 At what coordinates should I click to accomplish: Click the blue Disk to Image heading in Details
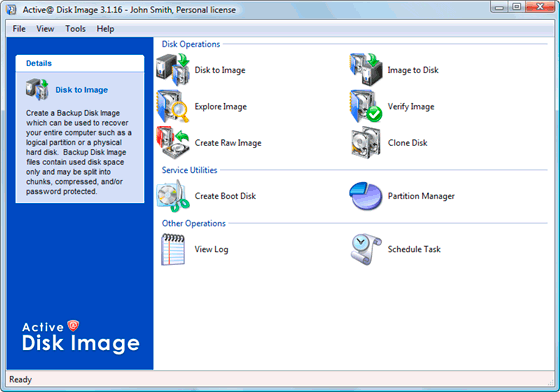point(81,90)
